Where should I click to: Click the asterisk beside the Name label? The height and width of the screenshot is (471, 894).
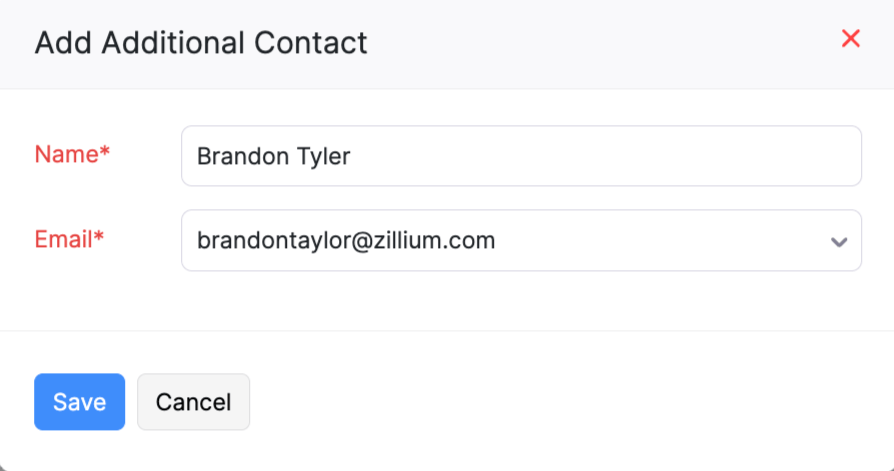(105, 153)
